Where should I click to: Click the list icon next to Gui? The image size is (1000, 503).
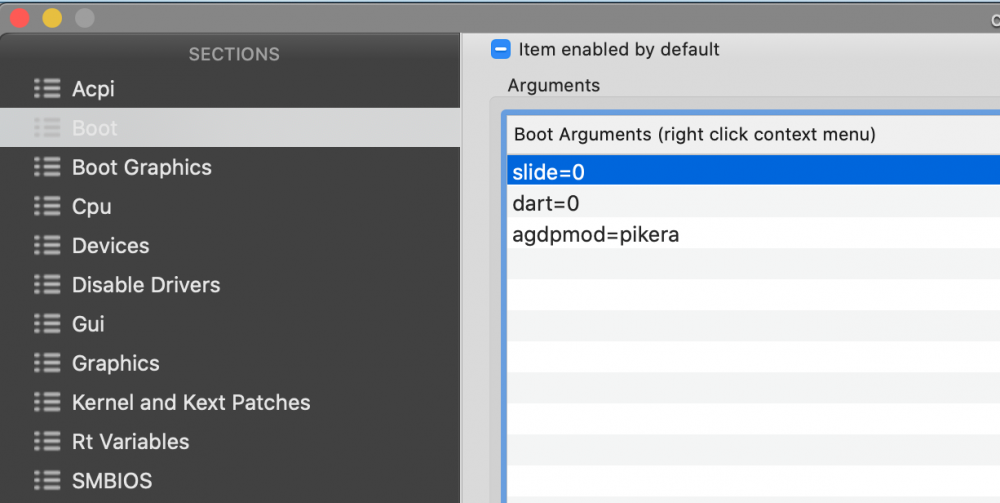pyautogui.click(x=47, y=324)
